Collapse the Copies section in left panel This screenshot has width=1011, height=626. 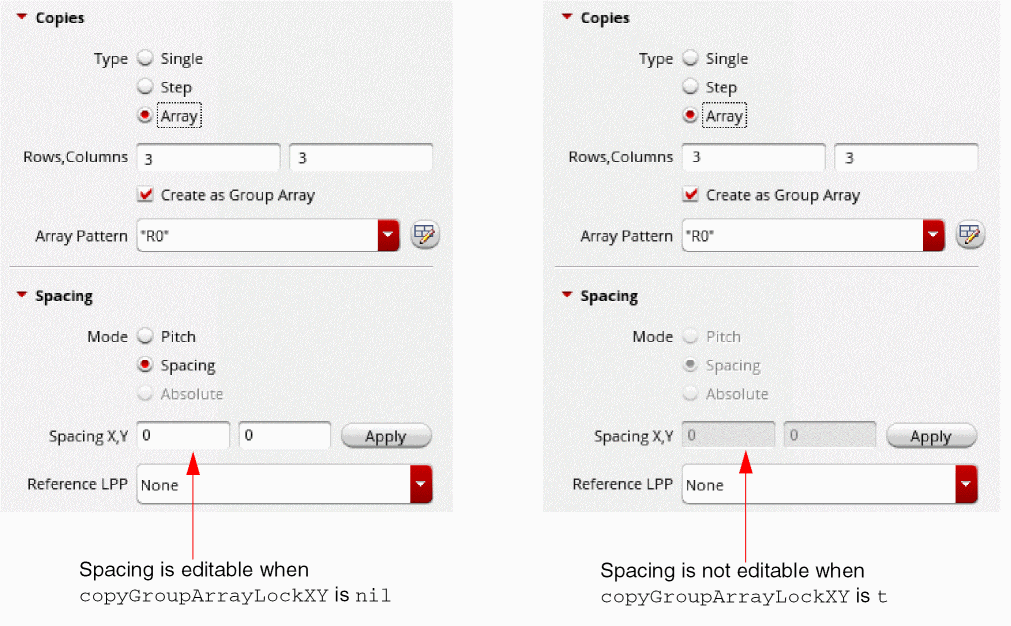point(22,17)
